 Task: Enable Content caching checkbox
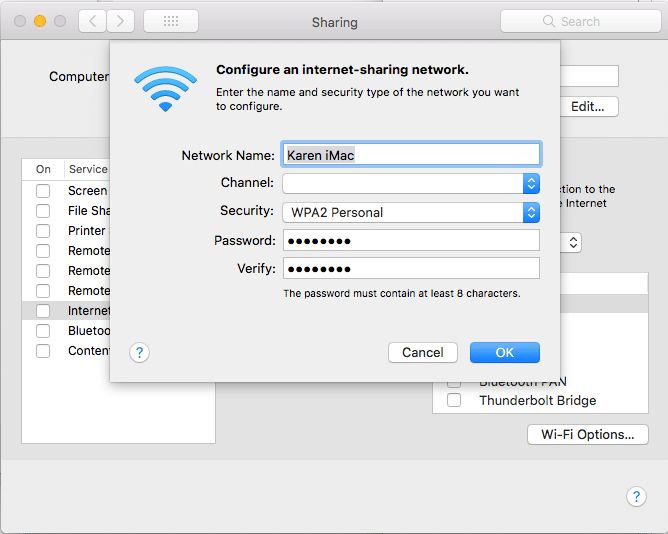[x=43, y=351]
